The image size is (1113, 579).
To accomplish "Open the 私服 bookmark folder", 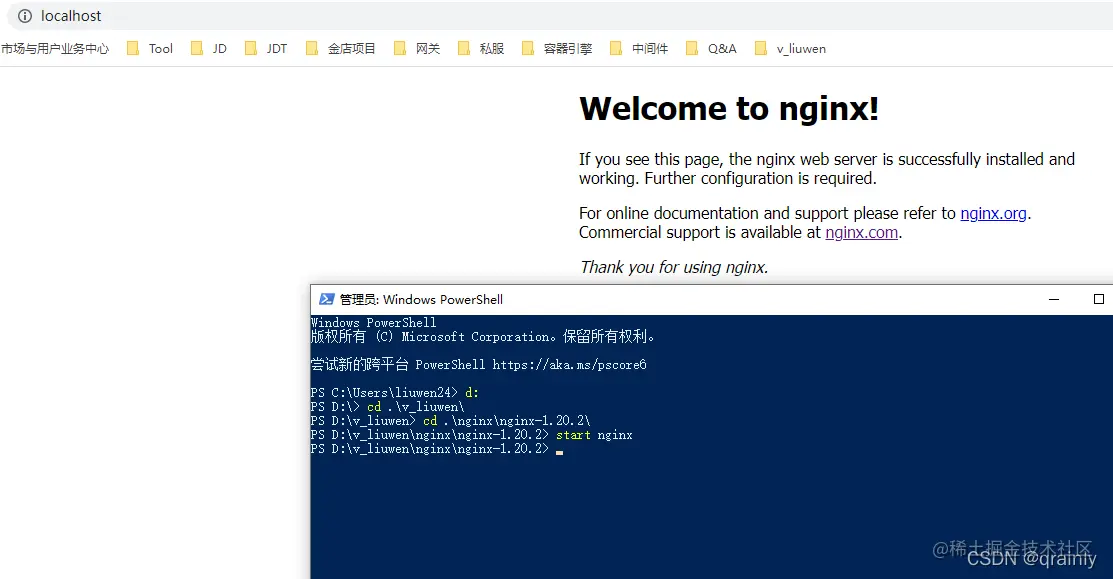I will tap(481, 48).
